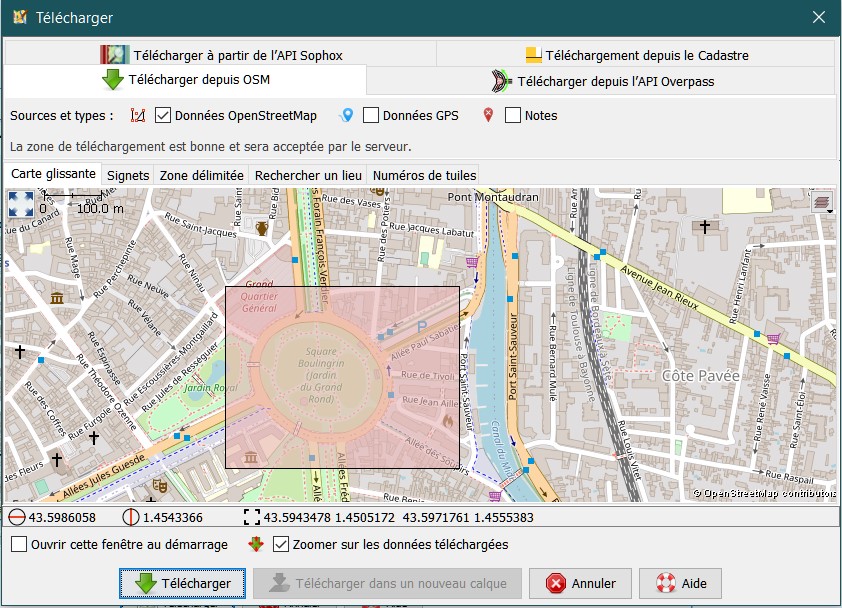This screenshot has height=608, width=842.
Task: Click the Sophox API tab icon
Action: click(114, 55)
